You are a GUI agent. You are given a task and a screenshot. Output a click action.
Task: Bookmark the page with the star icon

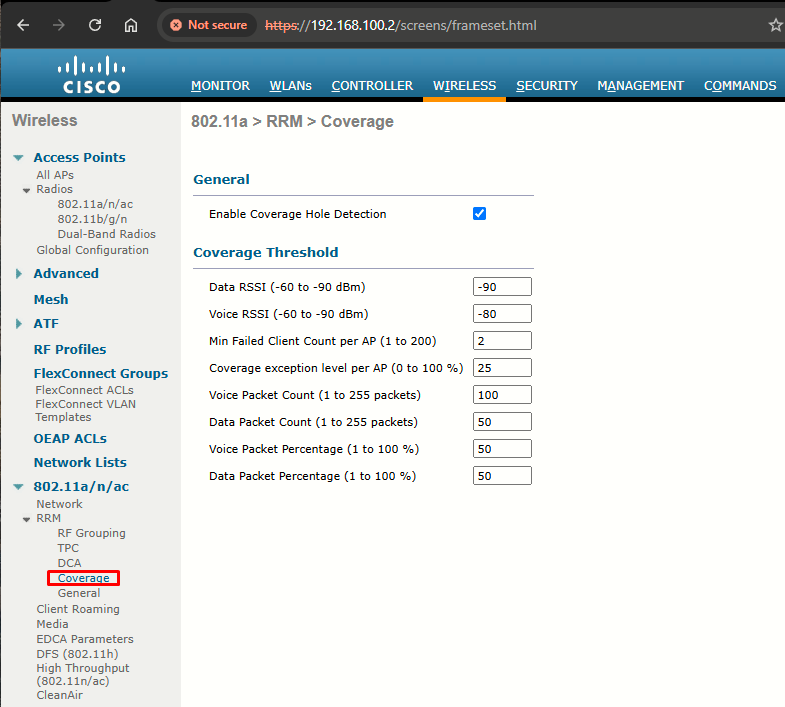[775, 25]
